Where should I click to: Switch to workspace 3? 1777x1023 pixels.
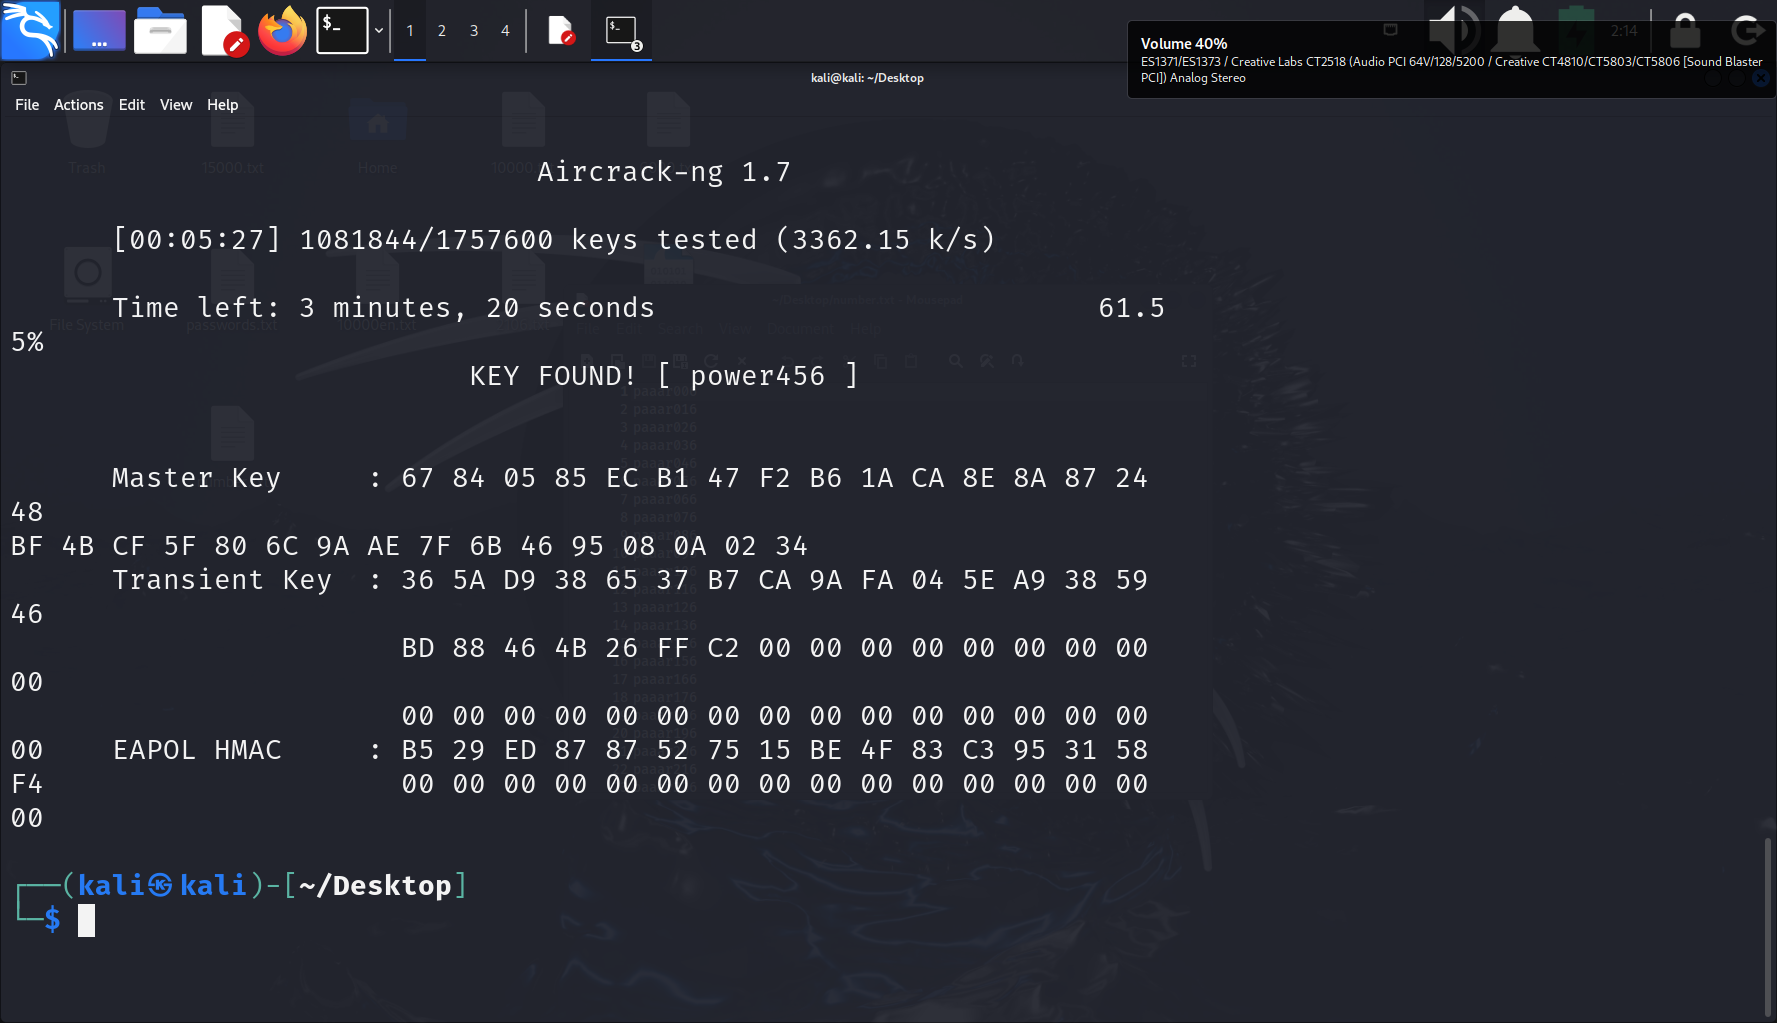474,31
